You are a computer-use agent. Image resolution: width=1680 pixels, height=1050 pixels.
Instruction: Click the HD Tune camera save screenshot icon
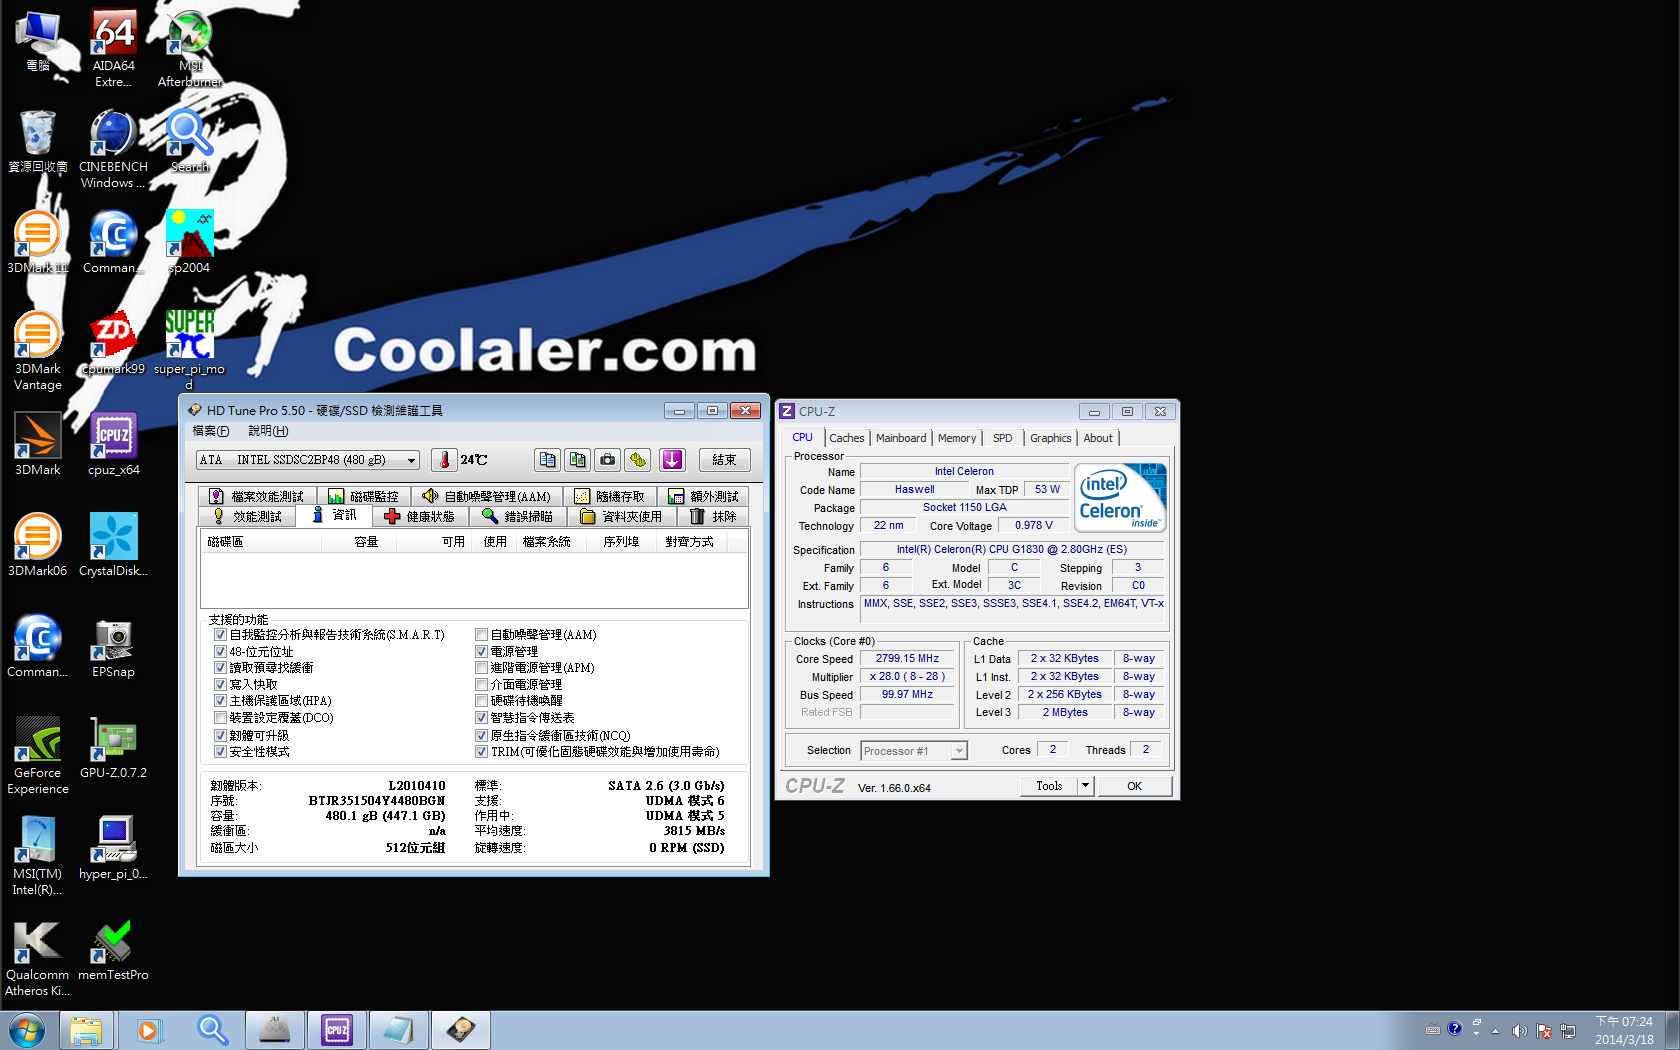click(x=607, y=460)
